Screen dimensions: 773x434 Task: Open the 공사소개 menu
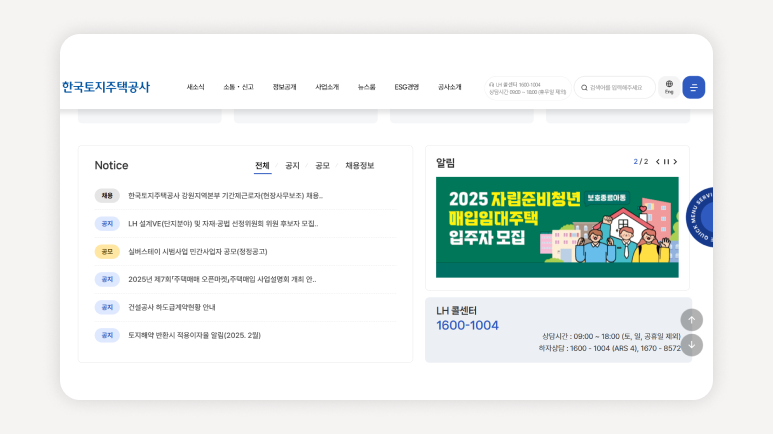click(x=450, y=87)
